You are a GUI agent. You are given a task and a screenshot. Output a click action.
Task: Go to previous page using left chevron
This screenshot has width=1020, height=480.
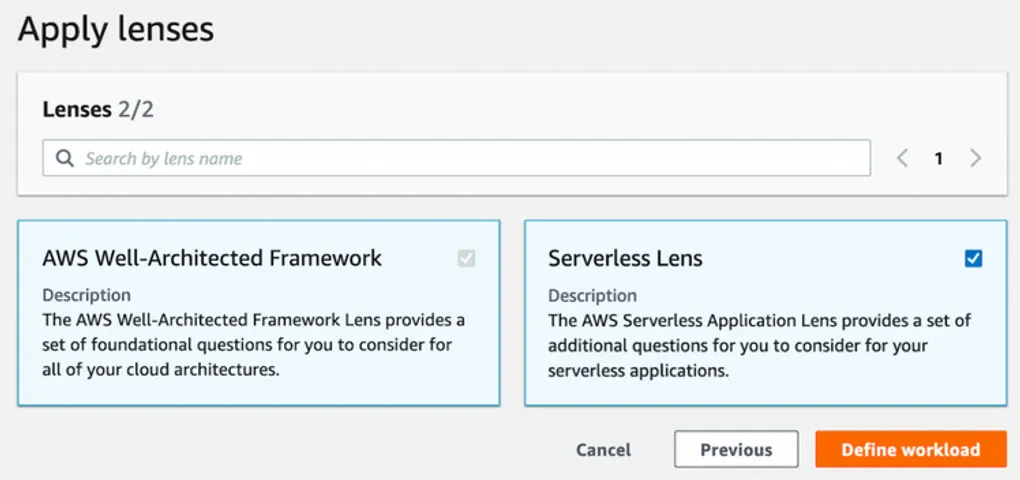click(902, 158)
